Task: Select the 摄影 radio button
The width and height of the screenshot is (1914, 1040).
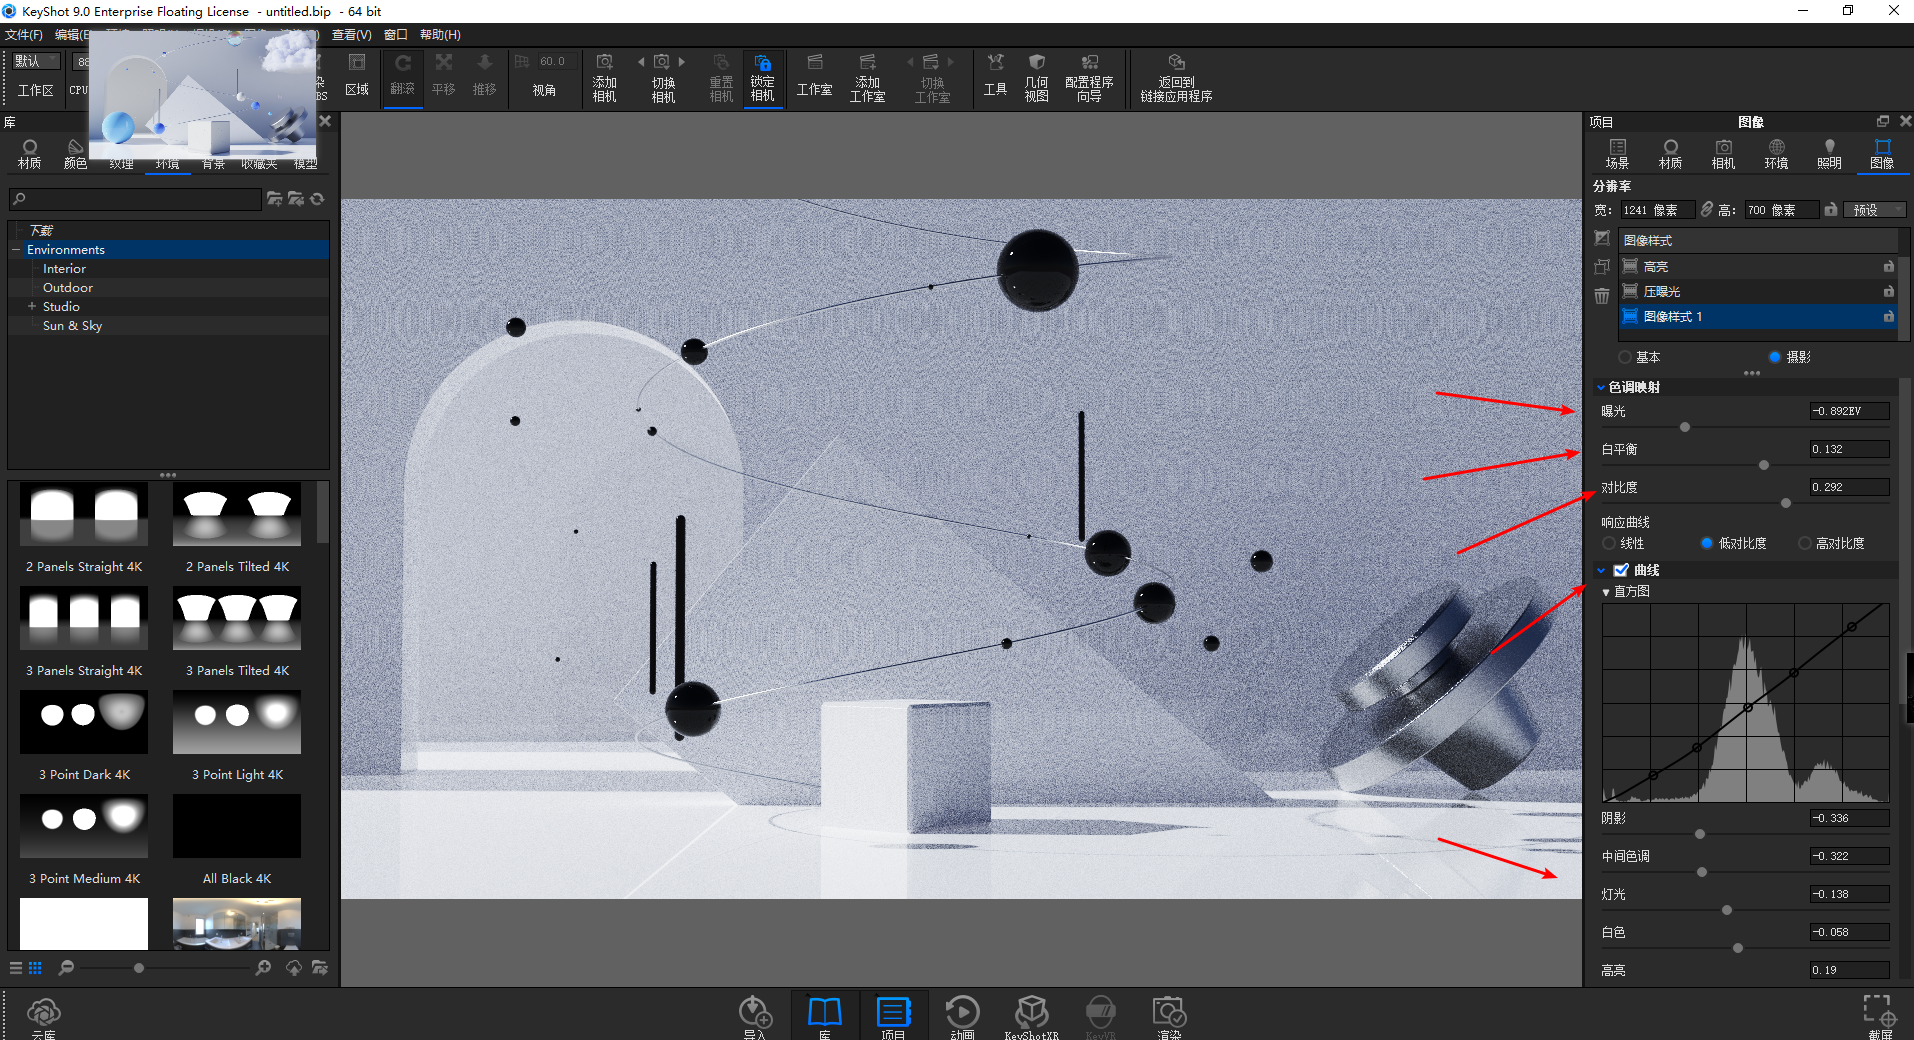Action: (x=1775, y=357)
